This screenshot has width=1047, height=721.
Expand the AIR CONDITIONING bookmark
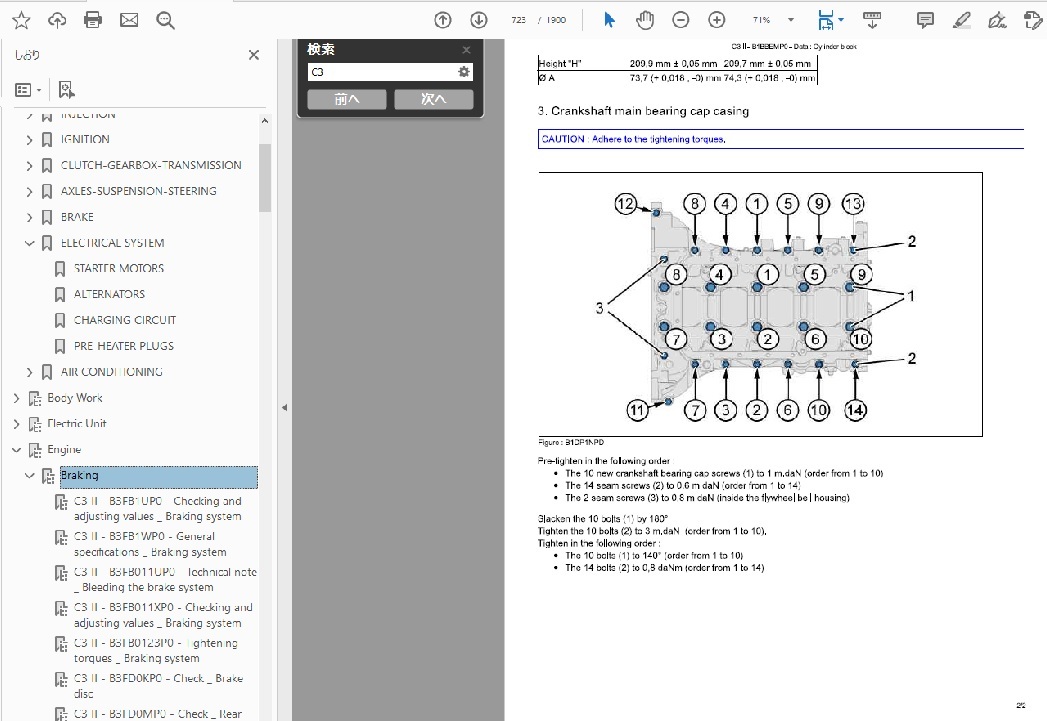29,372
